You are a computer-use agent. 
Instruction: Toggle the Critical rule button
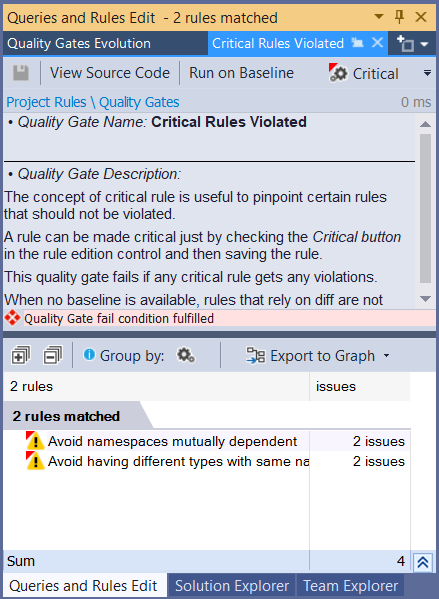(363, 73)
